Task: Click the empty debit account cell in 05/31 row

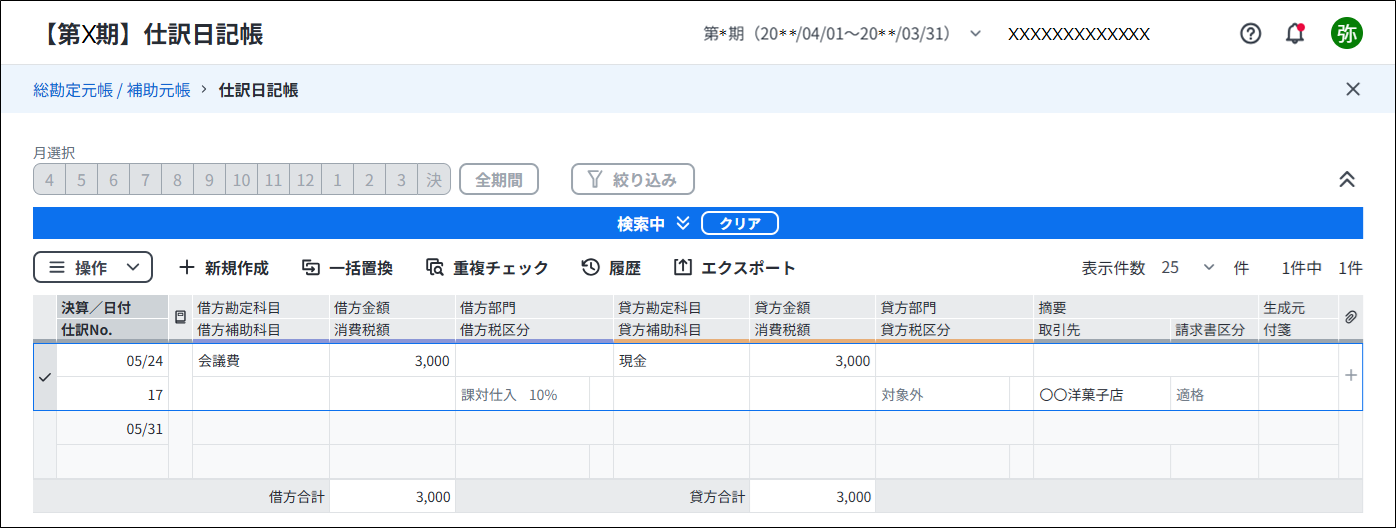Action: pyautogui.click(x=261, y=428)
